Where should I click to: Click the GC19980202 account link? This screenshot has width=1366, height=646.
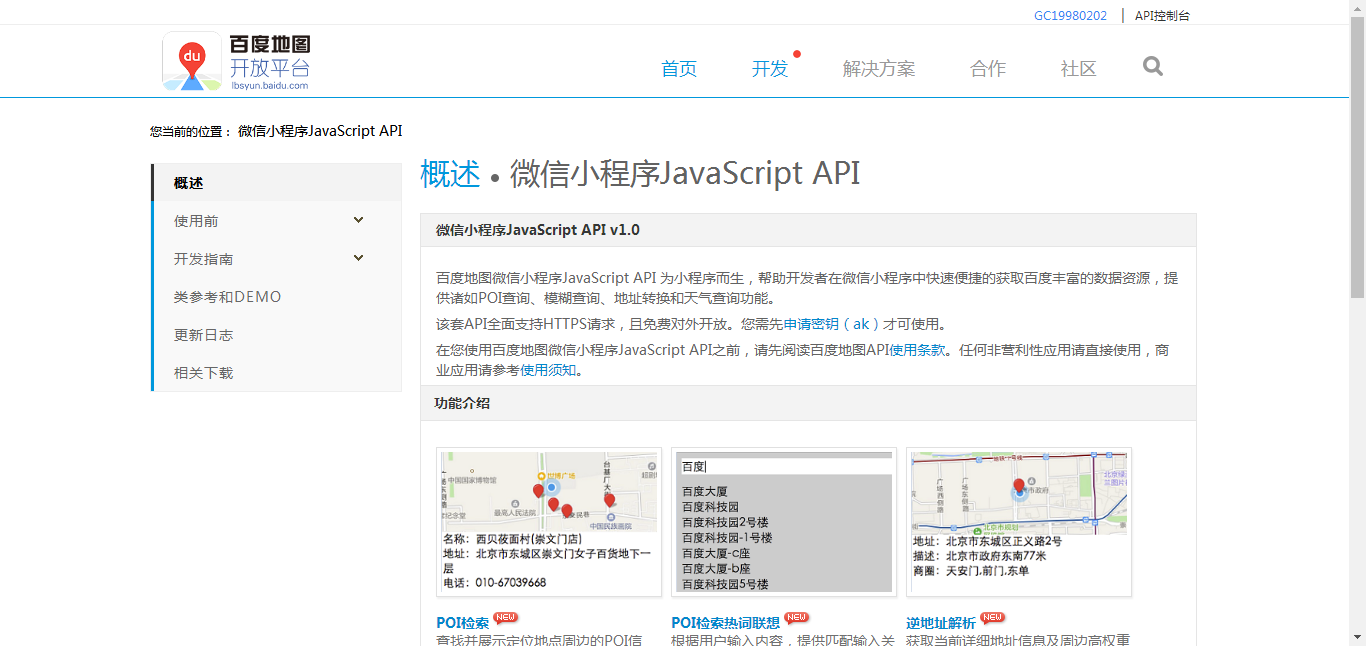1070,15
